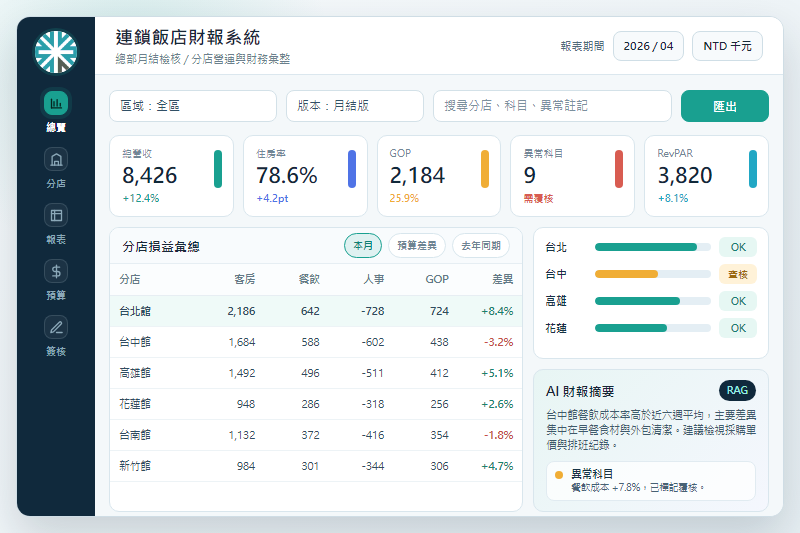This screenshot has height=533, width=800.
Task: Switch to the 預算差異 tab
Action: click(417, 246)
